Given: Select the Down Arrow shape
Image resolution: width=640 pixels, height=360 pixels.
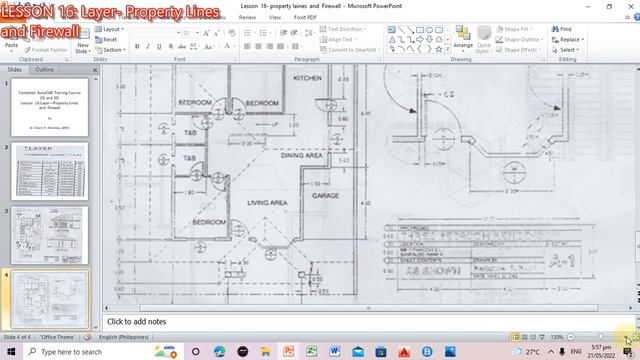Looking at the screenshot, I should (x=429, y=40).
